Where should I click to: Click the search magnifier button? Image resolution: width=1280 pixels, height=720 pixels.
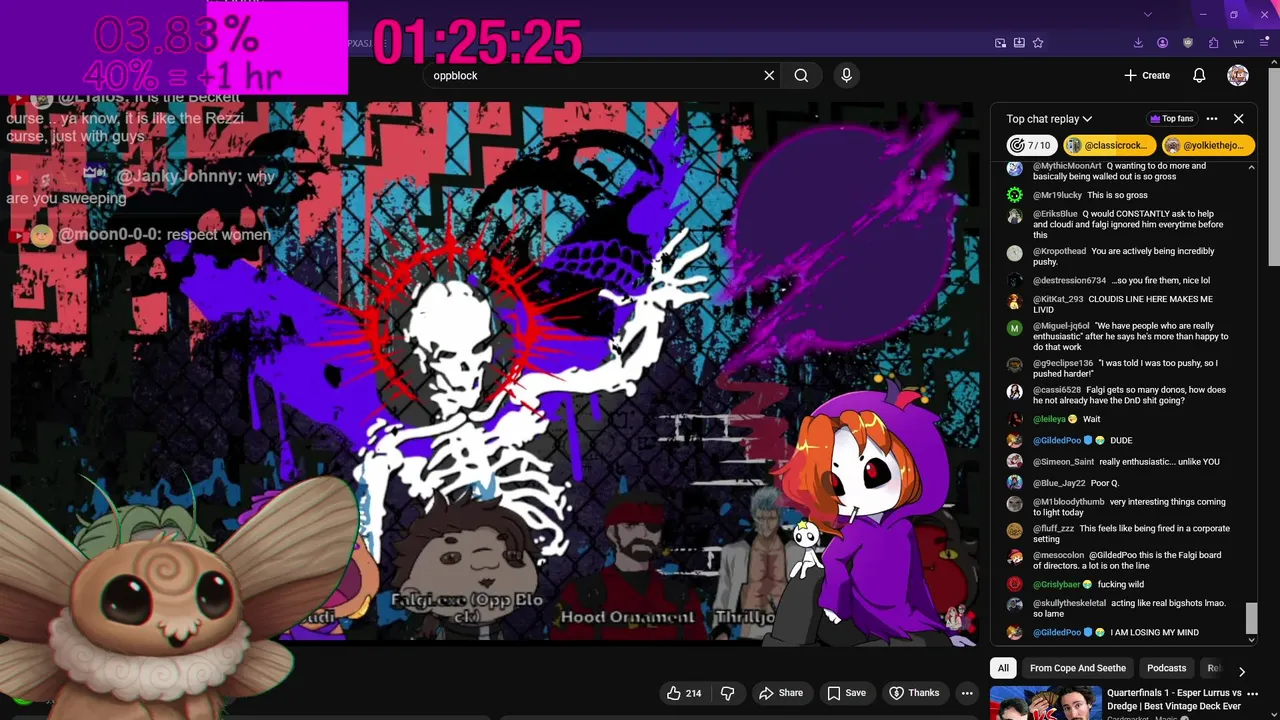coord(801,75)
